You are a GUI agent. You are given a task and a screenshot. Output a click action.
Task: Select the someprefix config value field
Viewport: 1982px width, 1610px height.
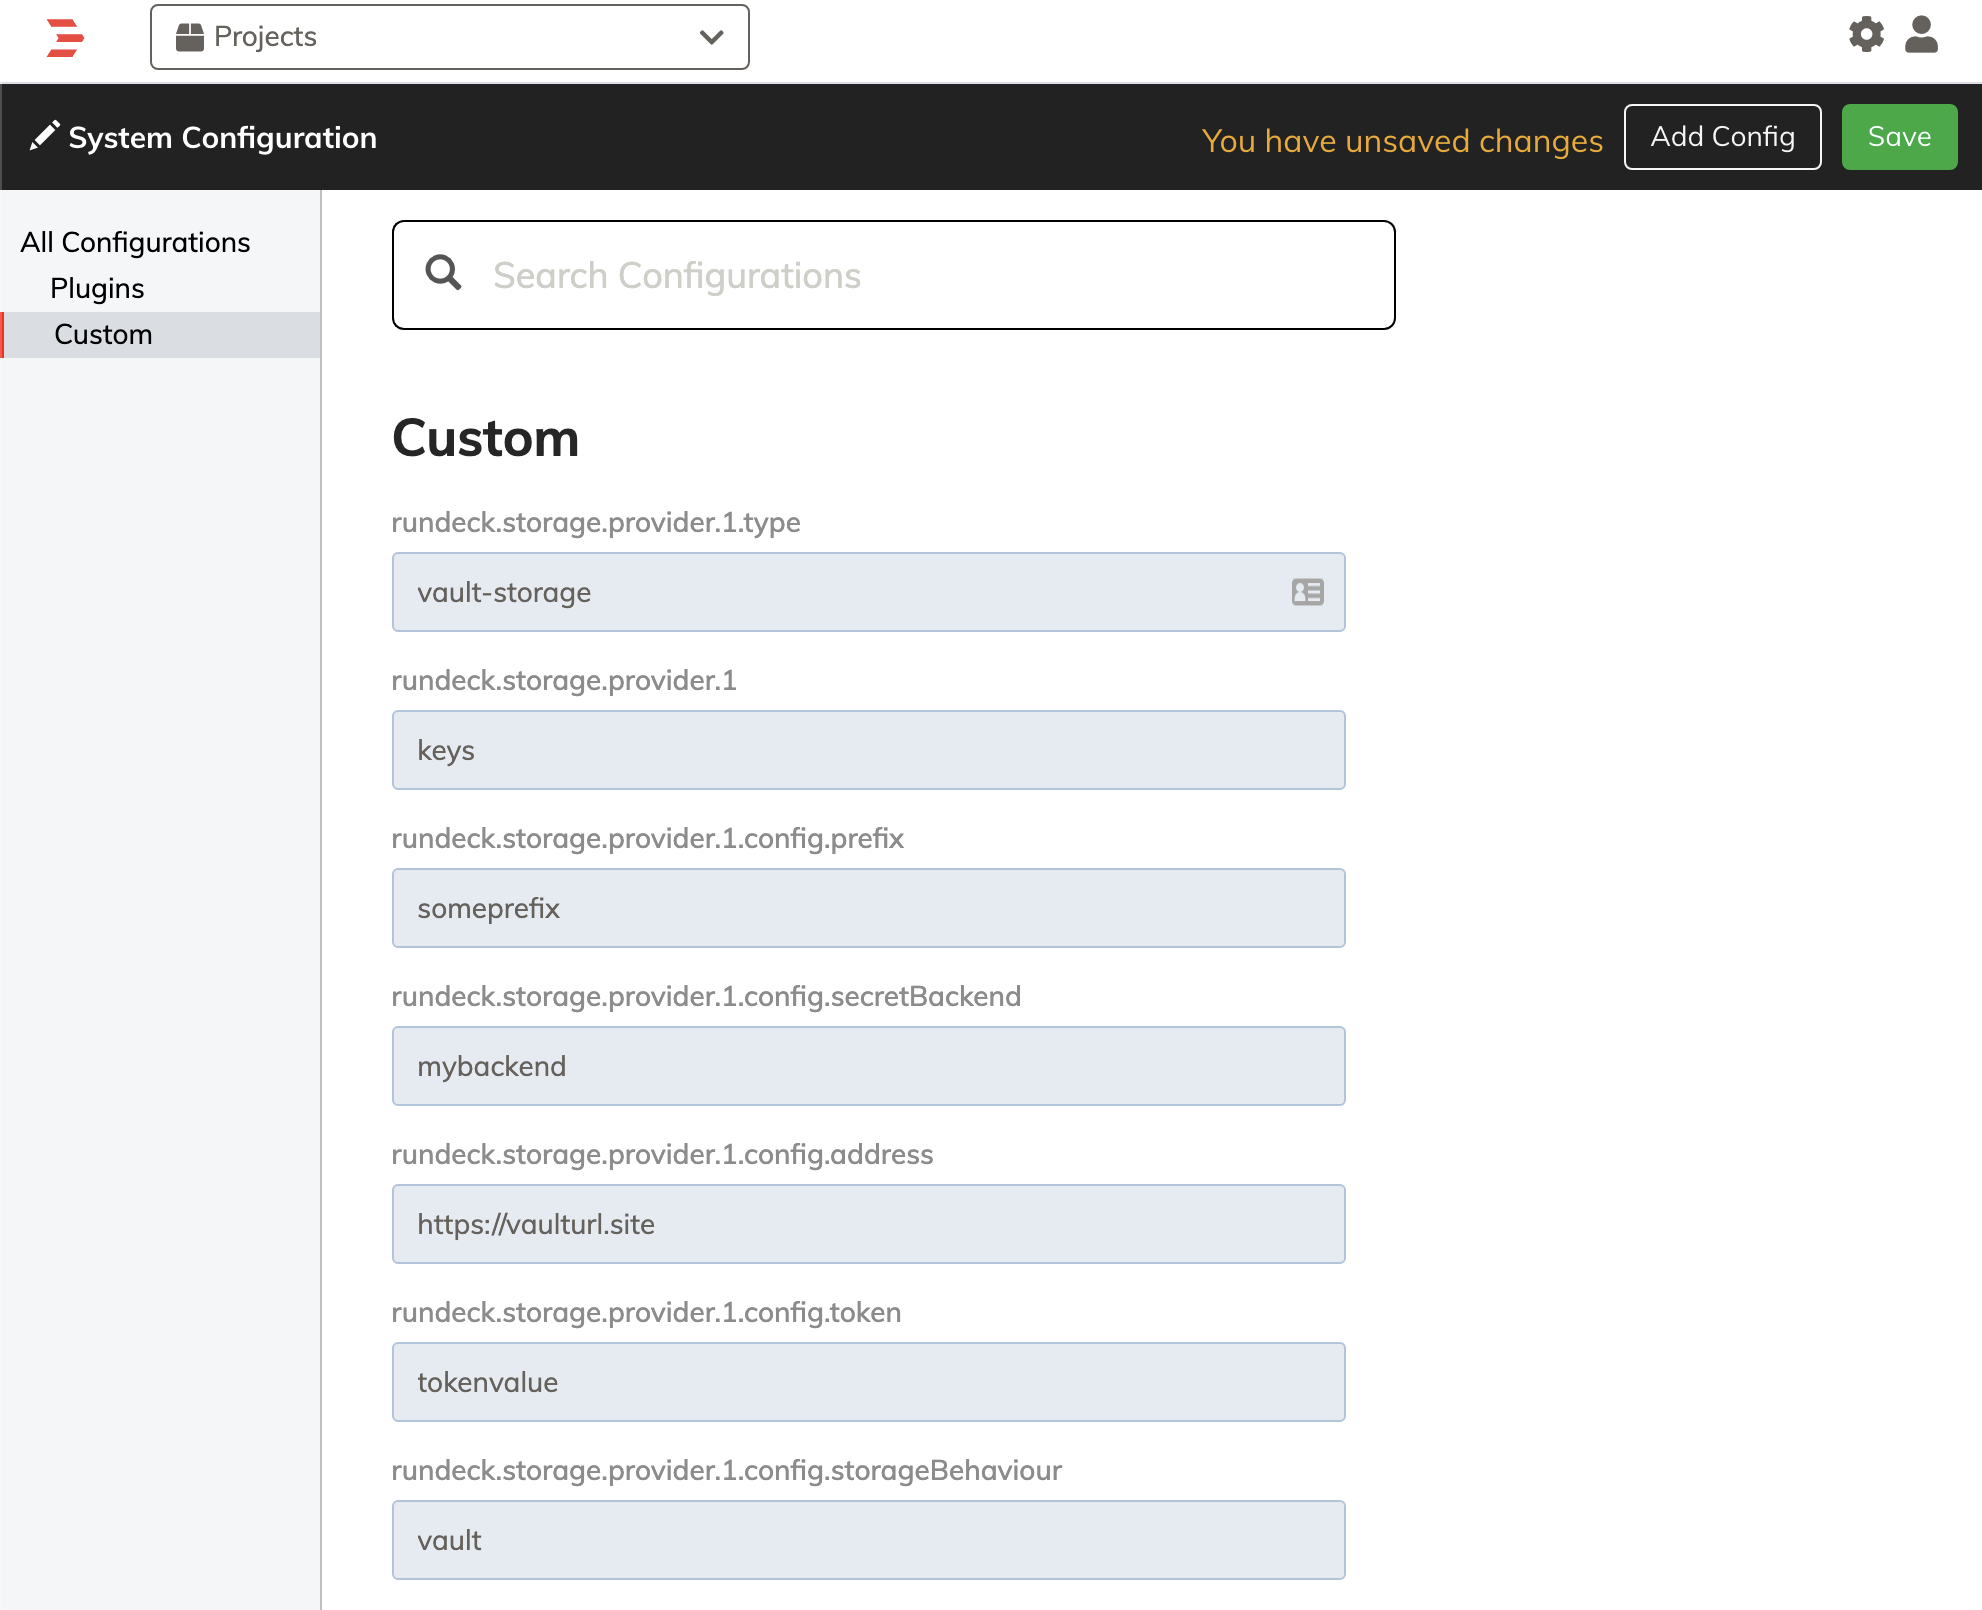click(x=867, y=908)
